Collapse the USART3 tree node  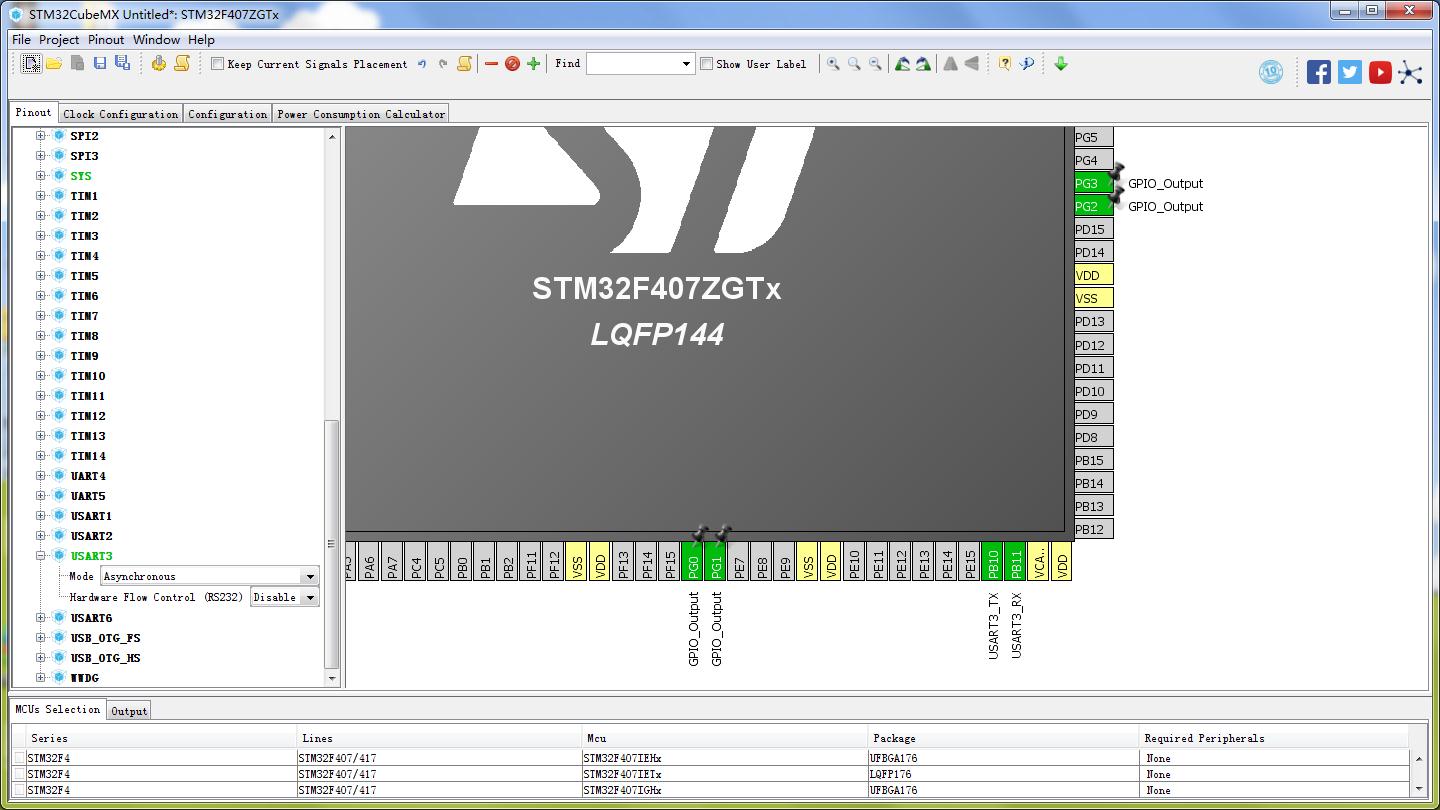click(41, 556)
